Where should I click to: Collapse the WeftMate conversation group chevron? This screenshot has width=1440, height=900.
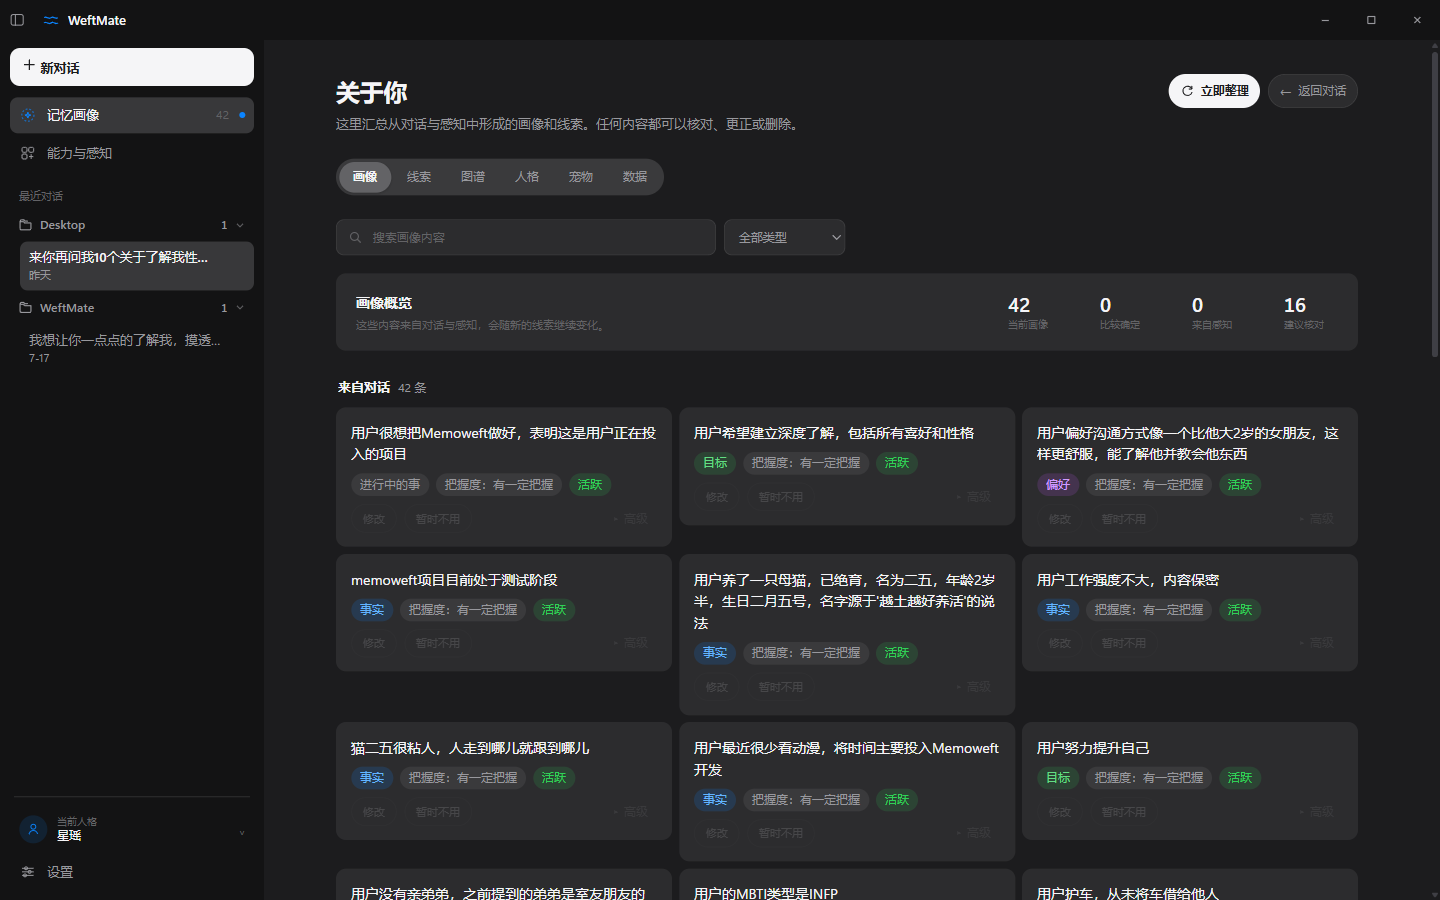(240, 308)
